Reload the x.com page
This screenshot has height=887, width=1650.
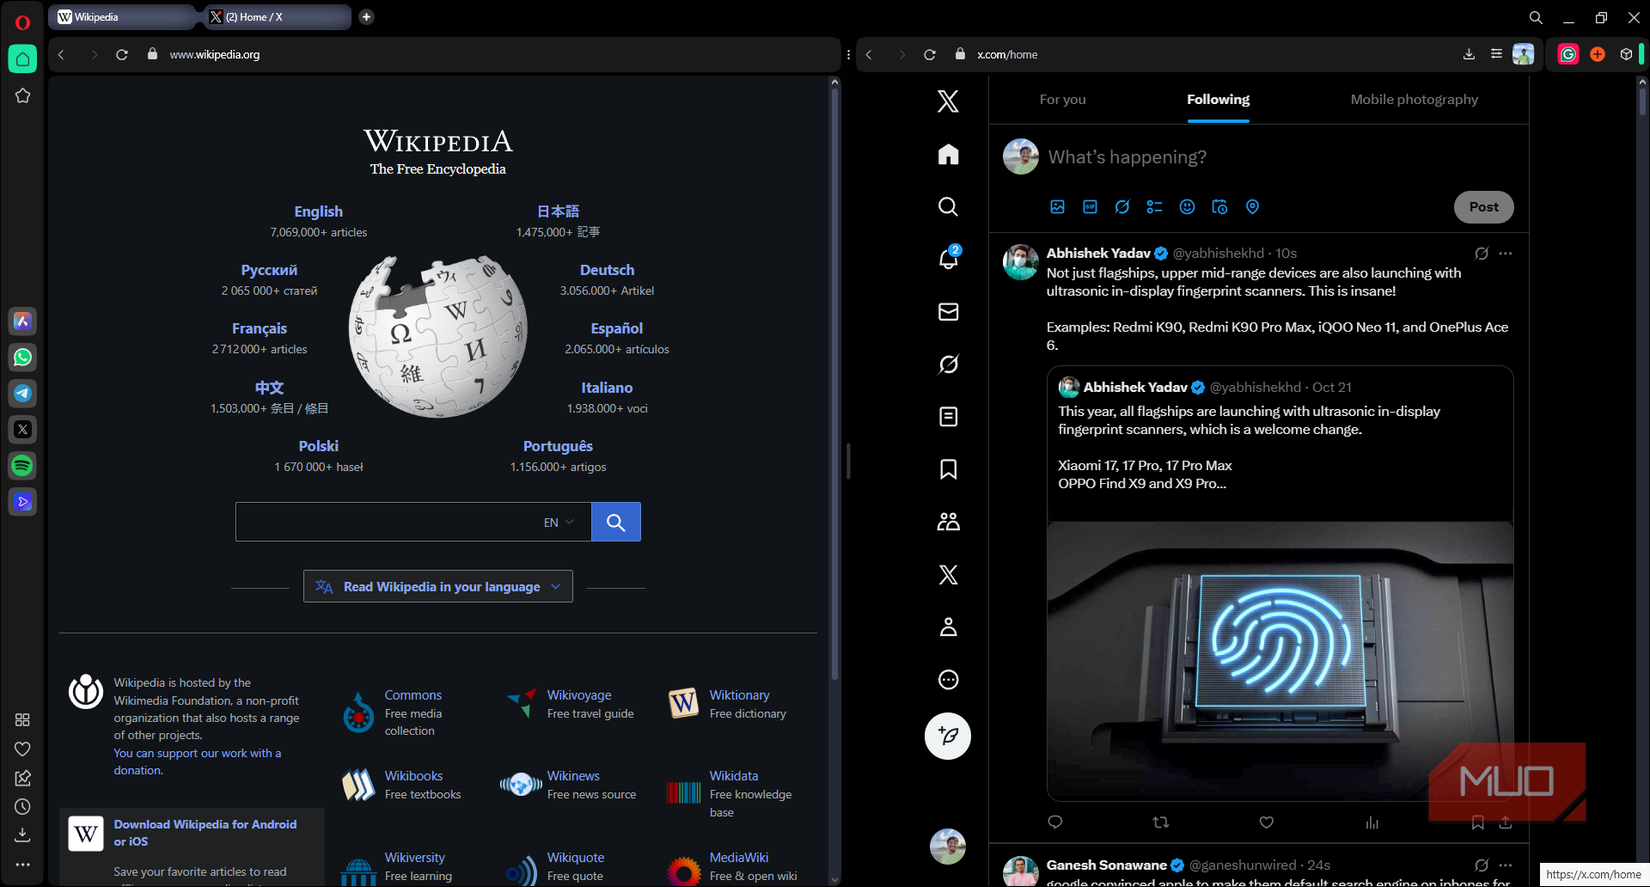pos(930,54)
